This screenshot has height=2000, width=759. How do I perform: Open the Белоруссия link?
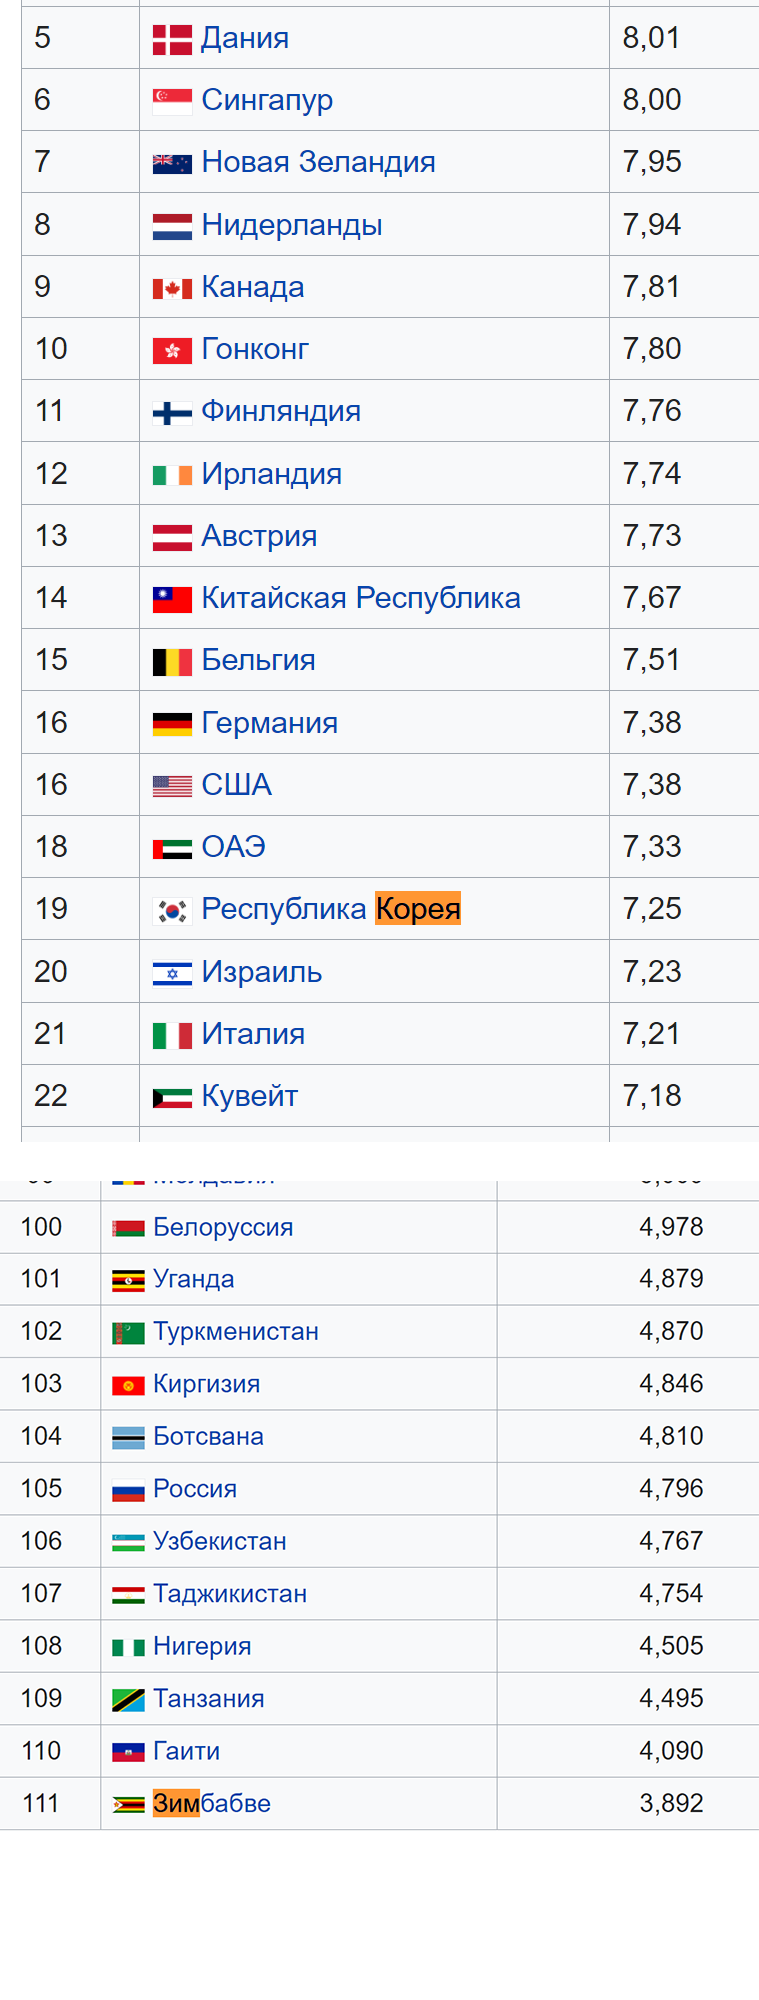click(x=223, y=1227)
